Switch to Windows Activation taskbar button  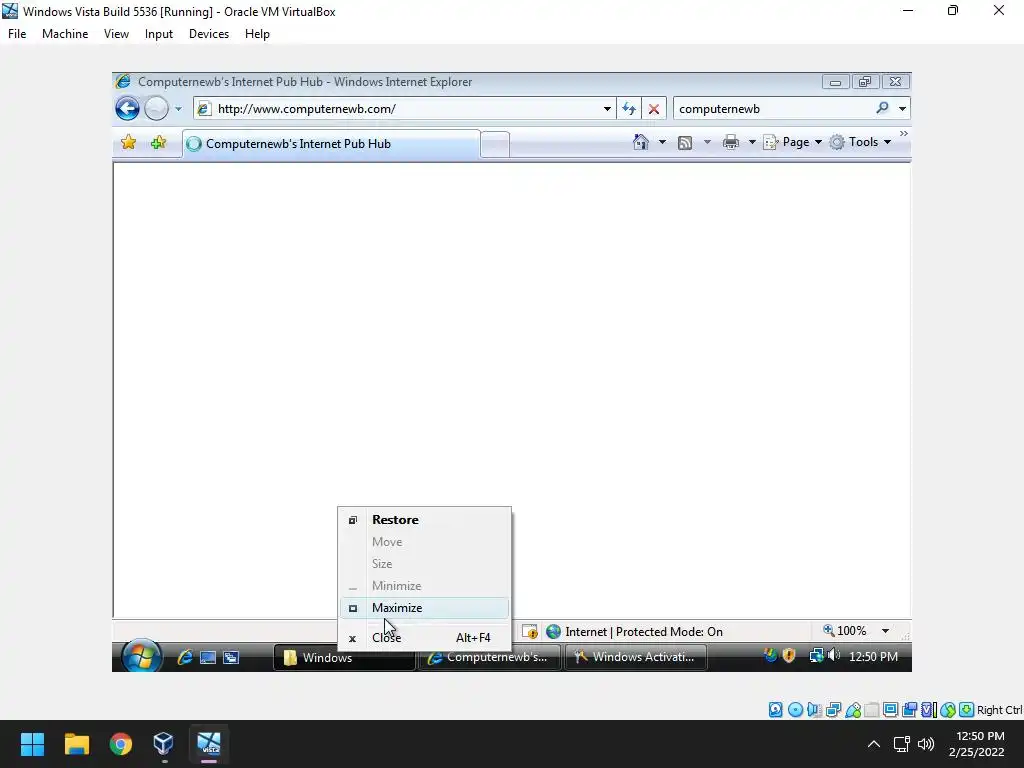(x=635, y=657)
